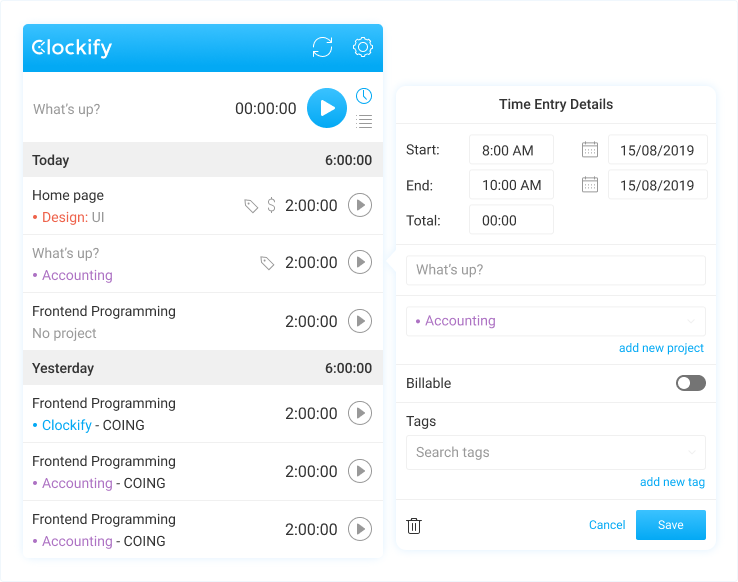Image resolution: width=738 pixels, height=582 pixels.
Task: Expand the Accounting project dropdown
Action: (556, 321)
